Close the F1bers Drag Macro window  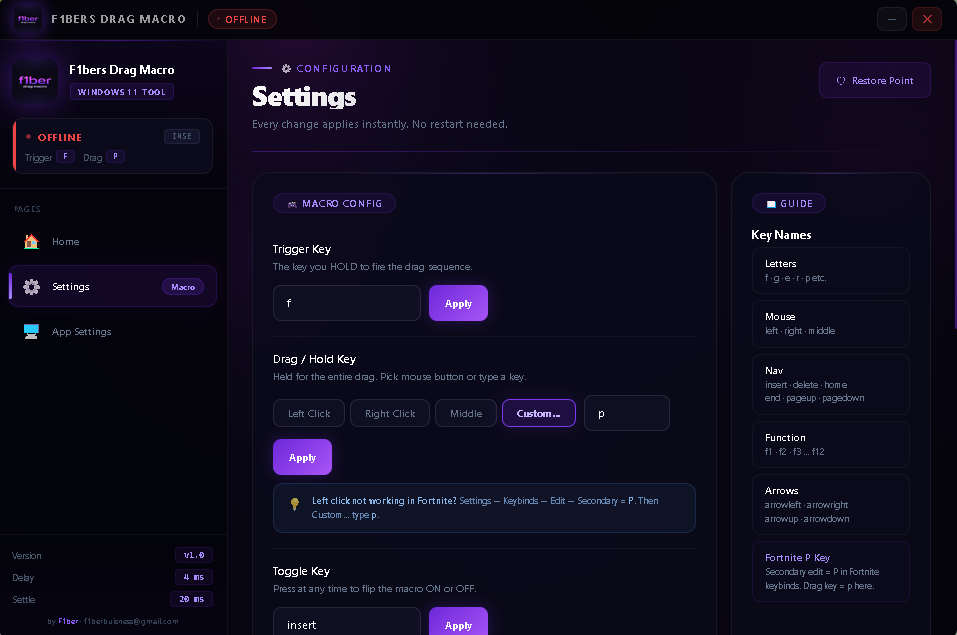coord(927,20)
